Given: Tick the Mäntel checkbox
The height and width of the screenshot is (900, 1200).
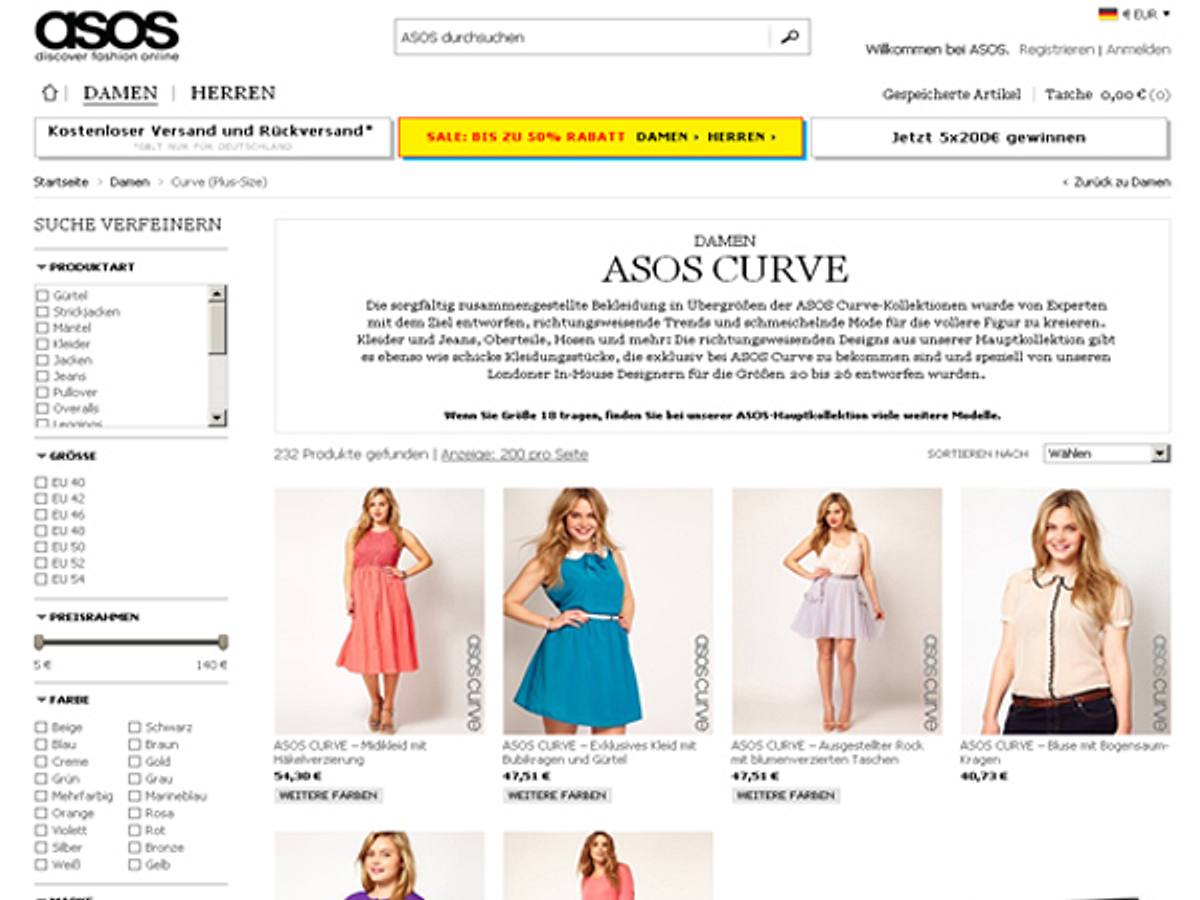Looking at the screenshot, I should [42, 328].
